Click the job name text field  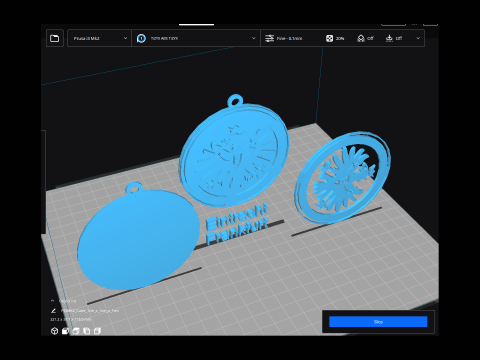click(90, 311)
